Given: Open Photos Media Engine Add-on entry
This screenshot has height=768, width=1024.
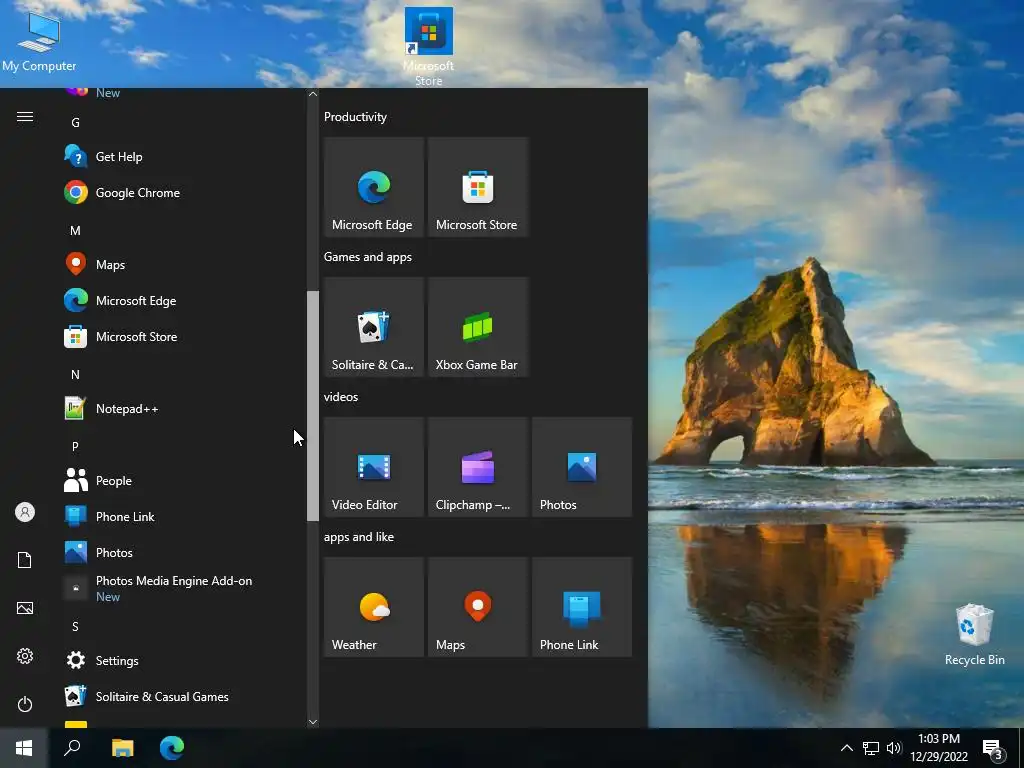Looking at the screenshot, I should [182, 588].
